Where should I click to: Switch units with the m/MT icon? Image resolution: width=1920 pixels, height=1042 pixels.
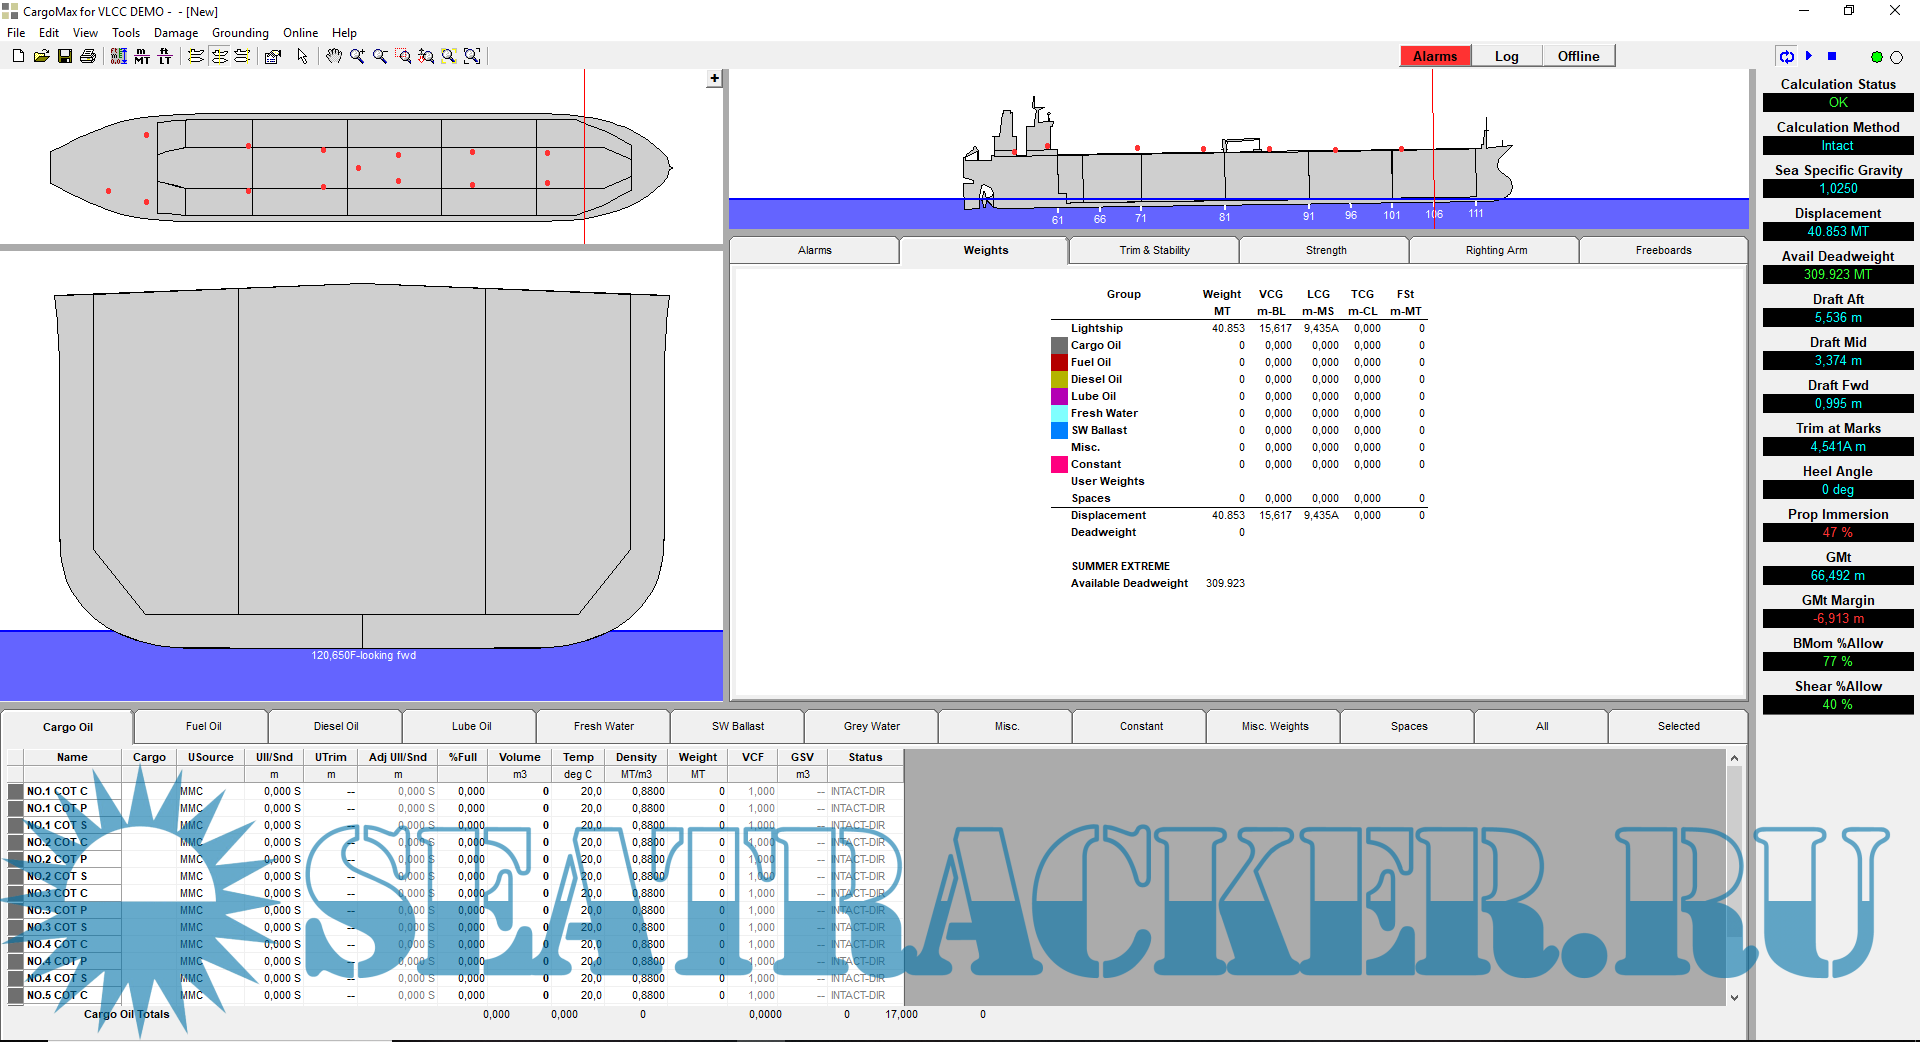tap(142, 56)
